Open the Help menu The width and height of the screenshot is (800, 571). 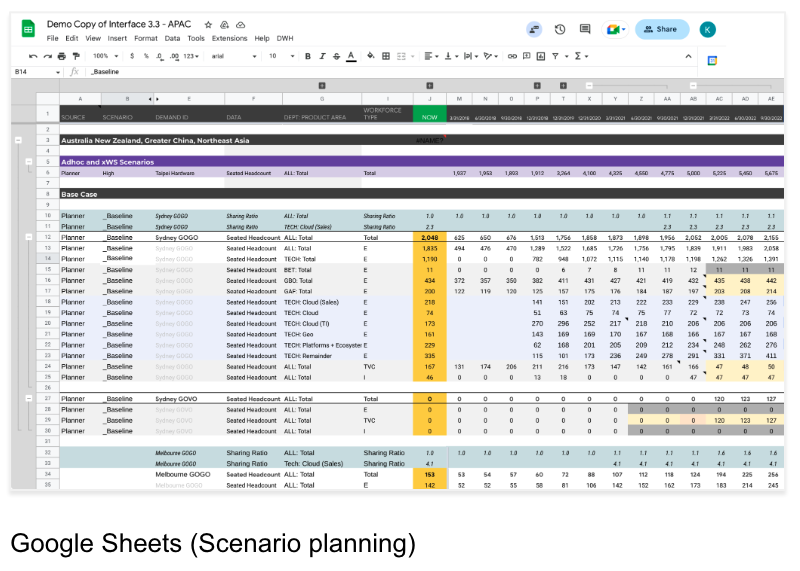[x=262, y=38]
